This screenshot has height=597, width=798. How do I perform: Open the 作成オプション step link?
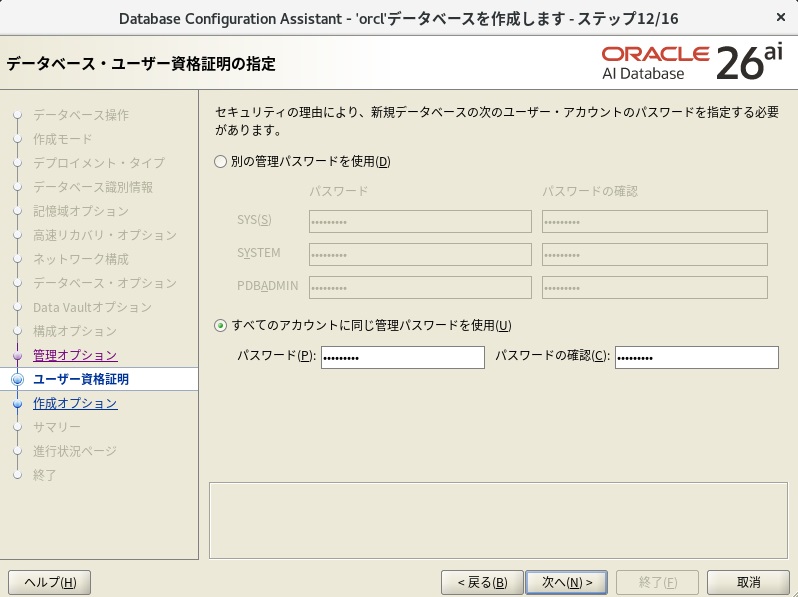75,404
